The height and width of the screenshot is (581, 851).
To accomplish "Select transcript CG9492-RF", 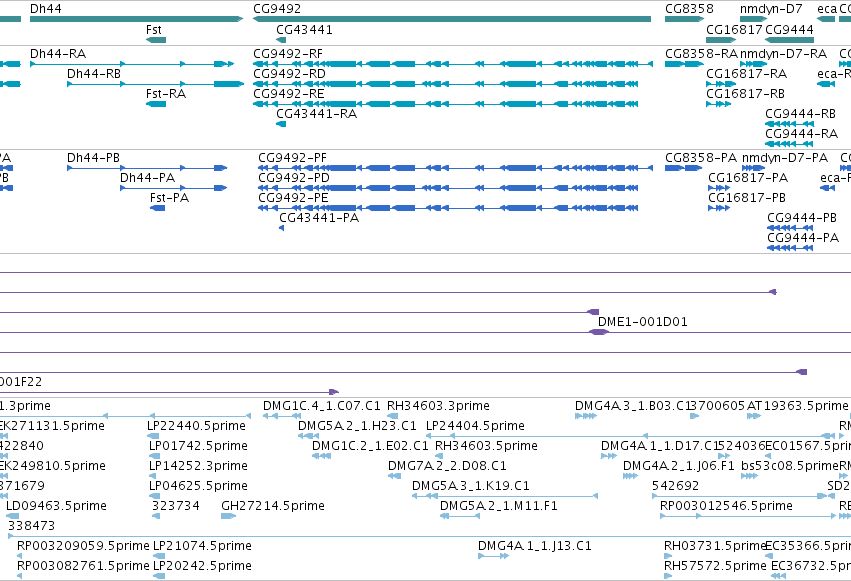I will (453, 64).
